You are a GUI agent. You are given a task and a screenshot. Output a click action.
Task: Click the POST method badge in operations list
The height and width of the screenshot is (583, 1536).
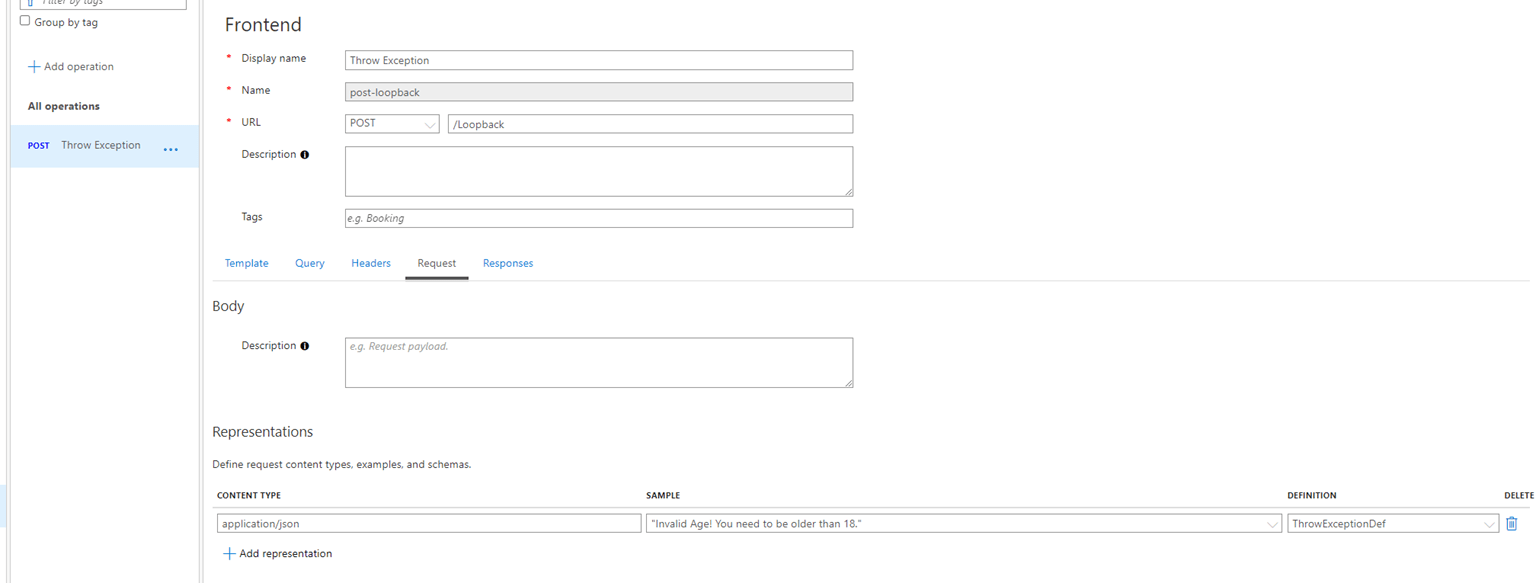coord(38,145)
